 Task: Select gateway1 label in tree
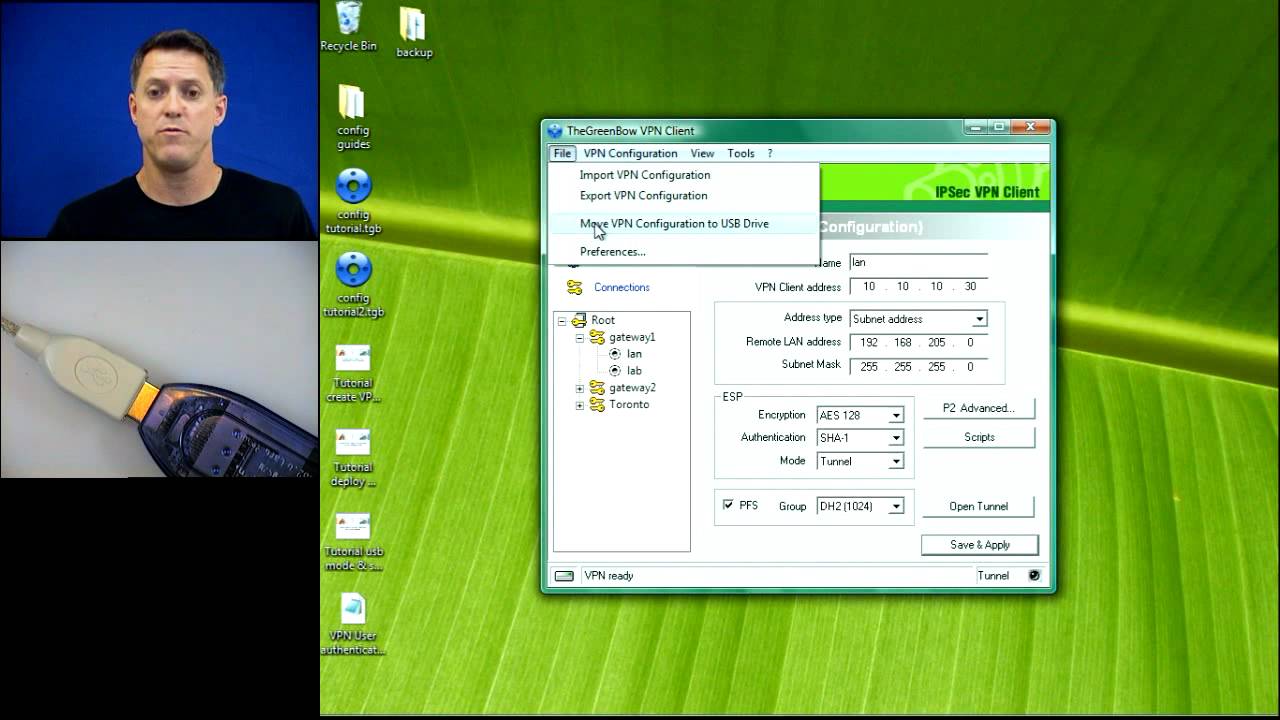click(632, 338)
